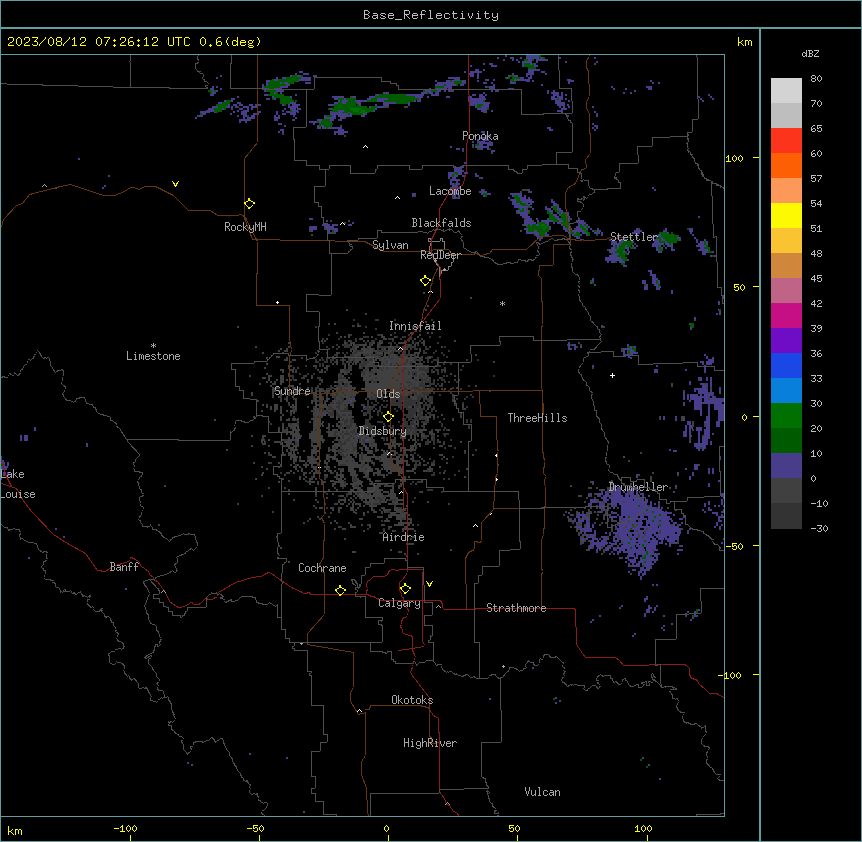The width and height of the screenshot is (862, 842).
Task: Click the Stettler city label
Action: [634, 237]
